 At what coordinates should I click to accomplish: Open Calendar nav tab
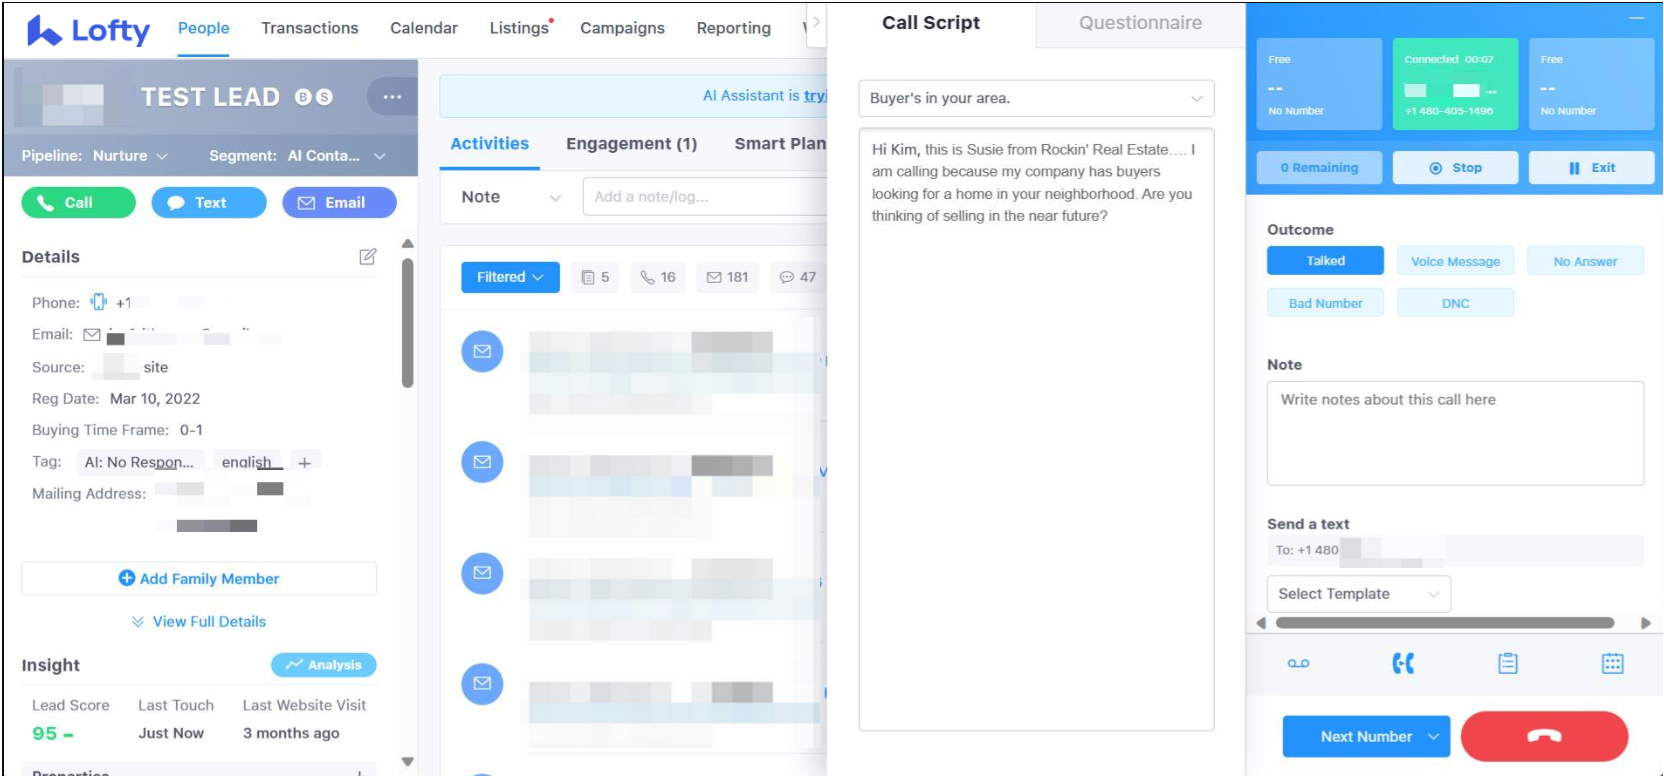pyautogui.click(x=424, y=28)
